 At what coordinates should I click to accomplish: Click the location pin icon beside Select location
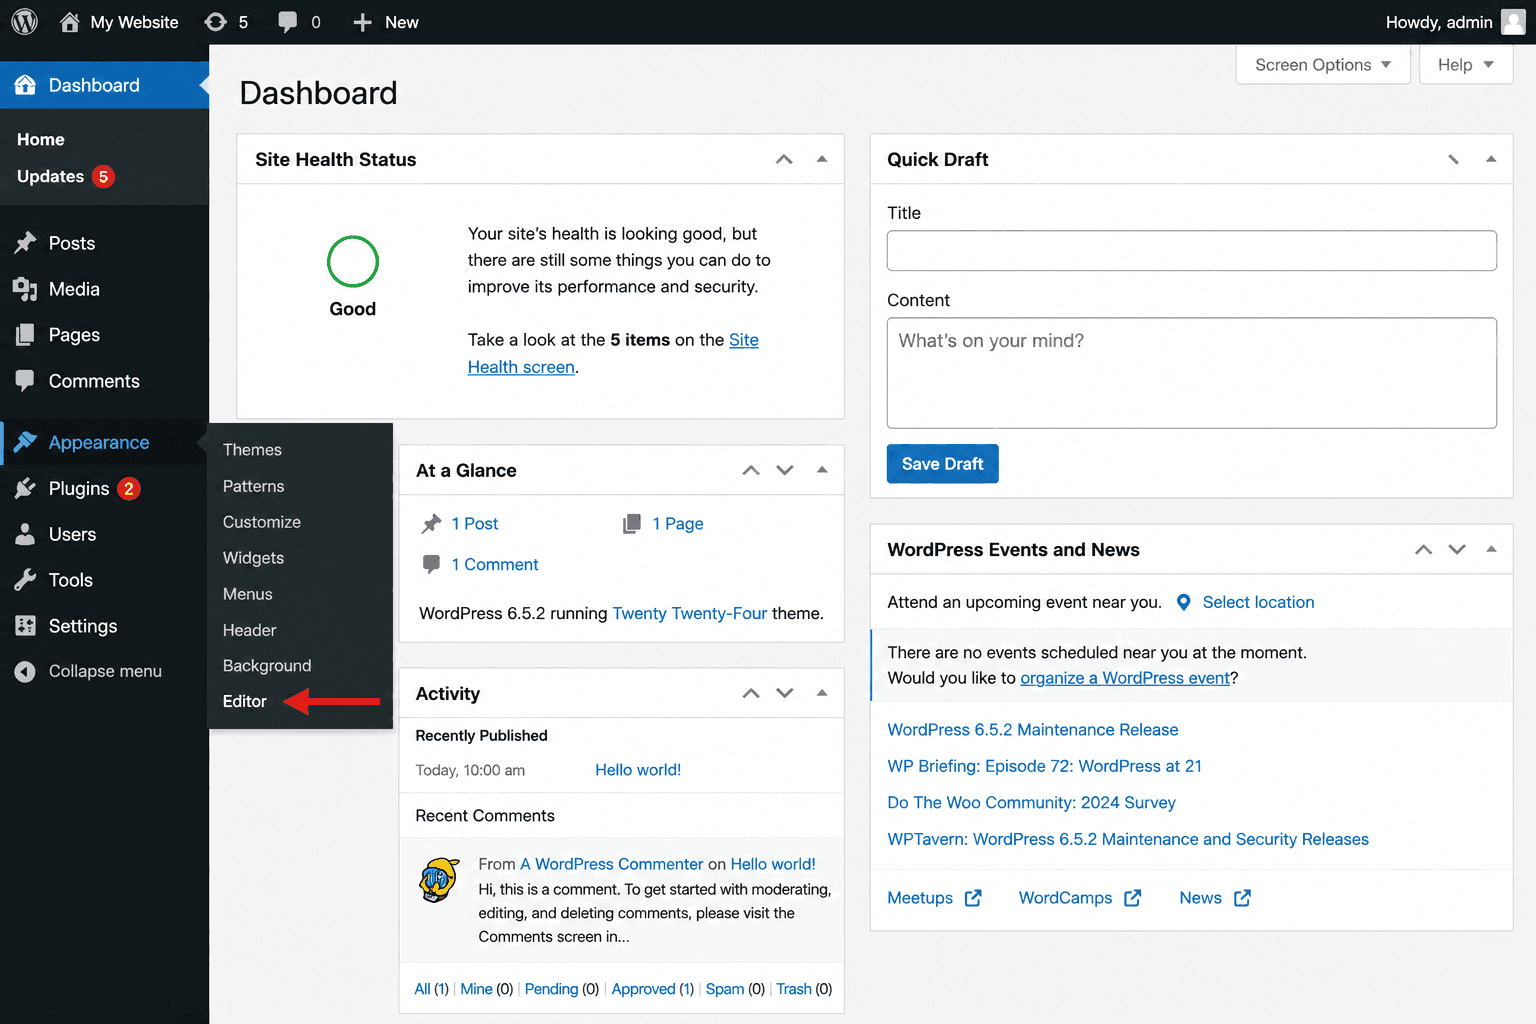(x=1183, y=602)
